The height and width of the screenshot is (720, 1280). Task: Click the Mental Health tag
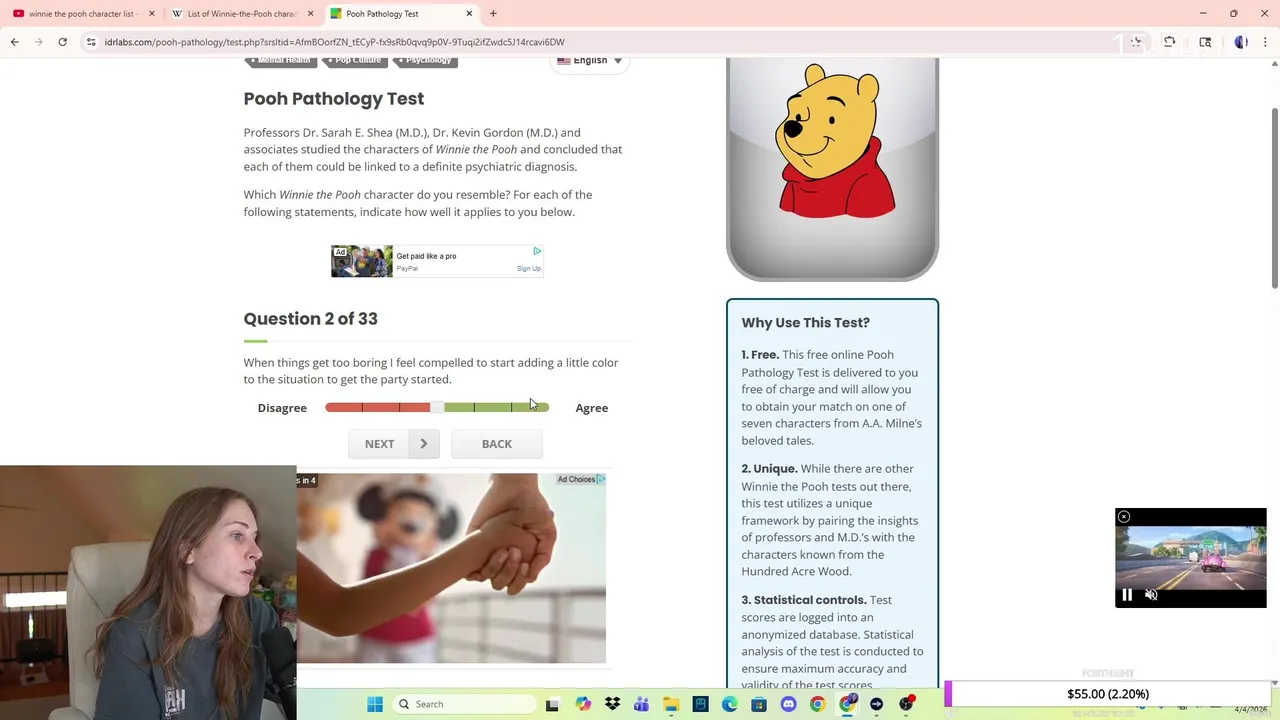281,61
